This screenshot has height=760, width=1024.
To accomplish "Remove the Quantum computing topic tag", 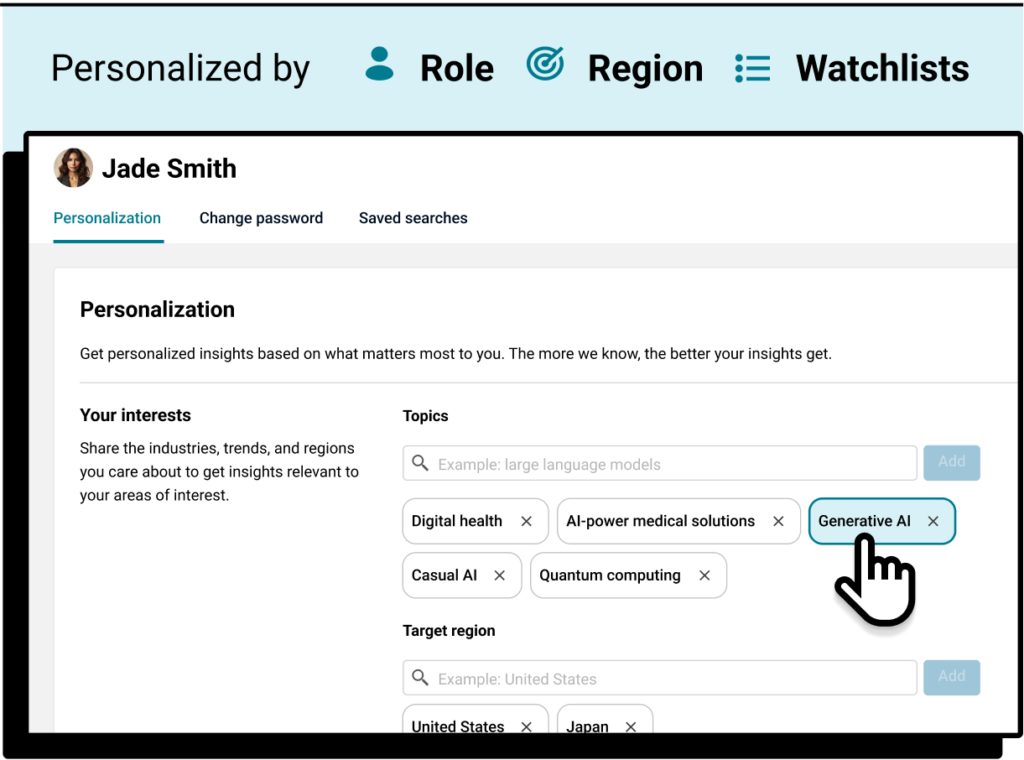I will coord(704,575).
